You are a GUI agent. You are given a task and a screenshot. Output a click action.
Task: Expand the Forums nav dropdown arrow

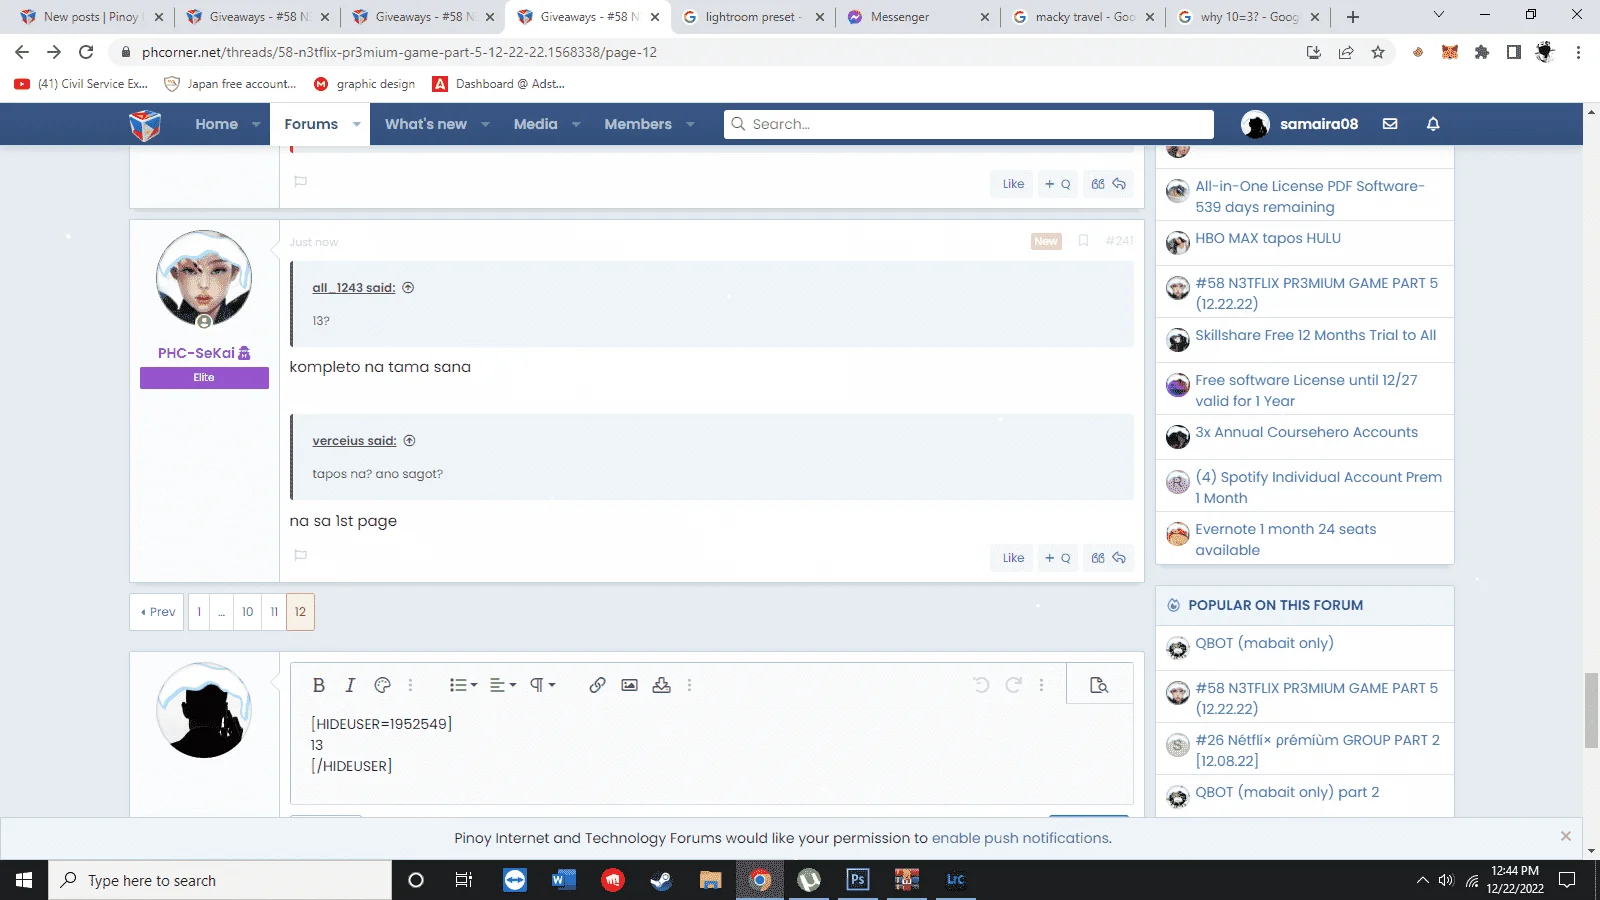pyautogui.click(x=356, y=124)
